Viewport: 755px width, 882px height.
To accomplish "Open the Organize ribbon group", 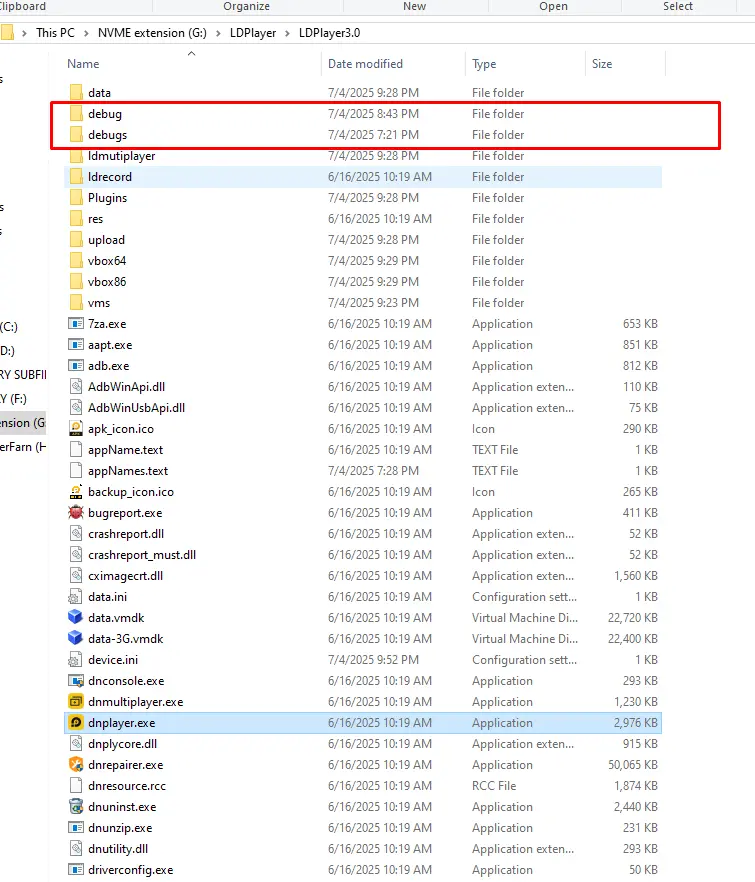I will (246, 6).
